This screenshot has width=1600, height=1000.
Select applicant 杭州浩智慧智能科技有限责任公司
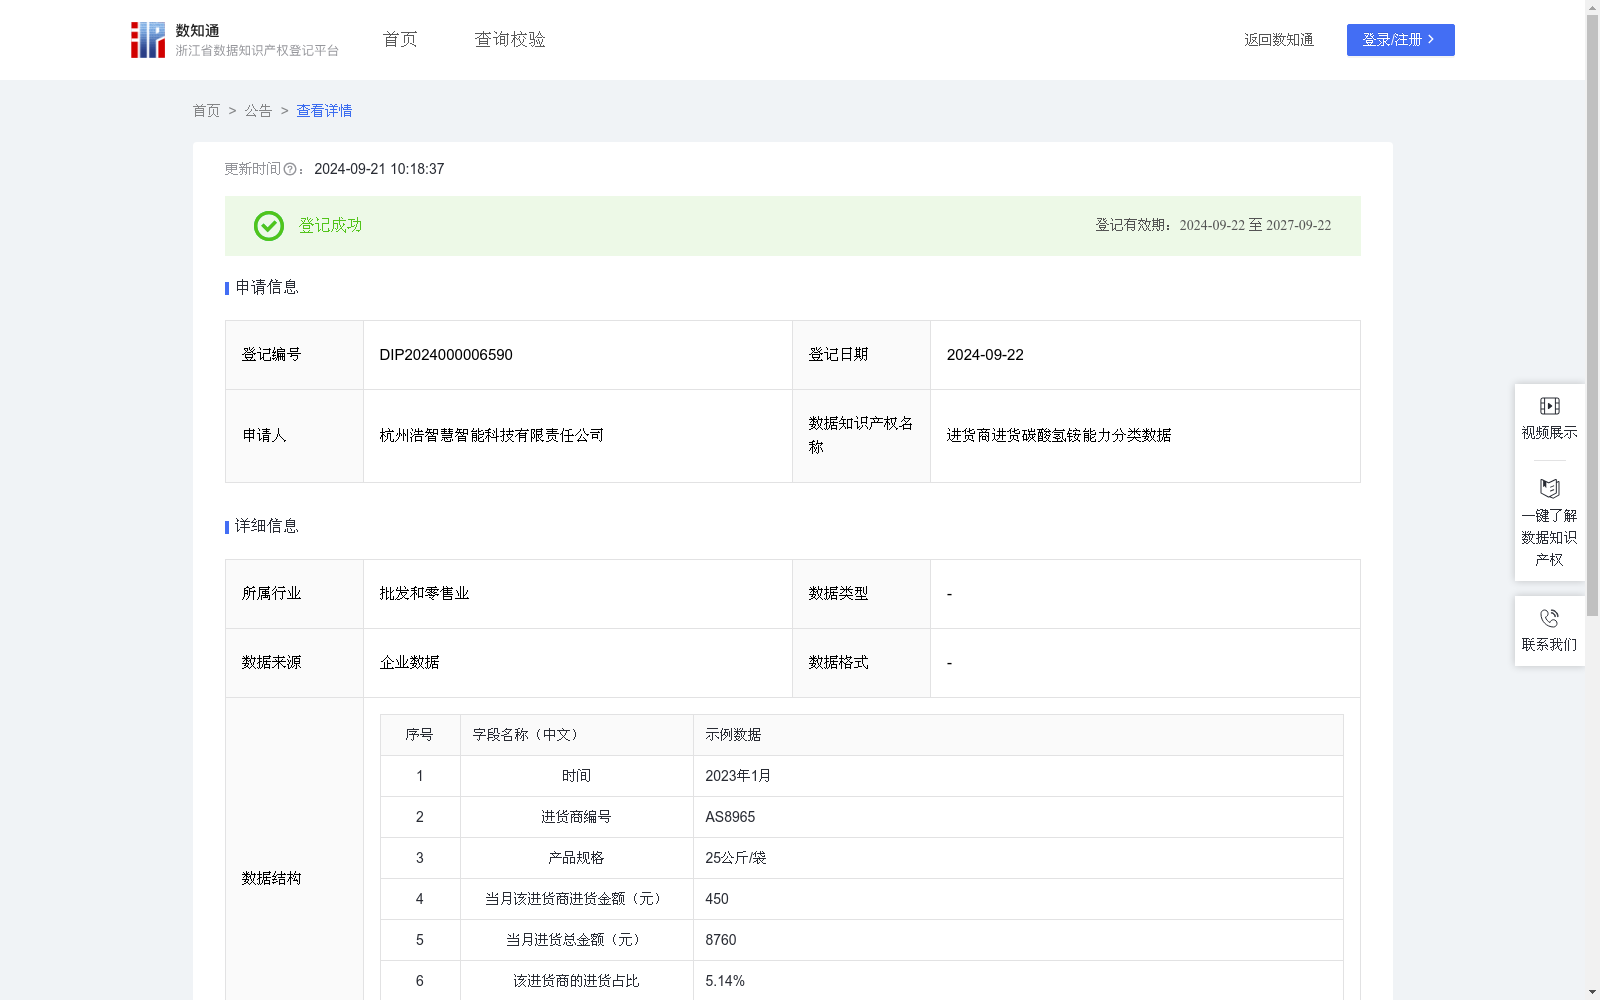point(491,436)
